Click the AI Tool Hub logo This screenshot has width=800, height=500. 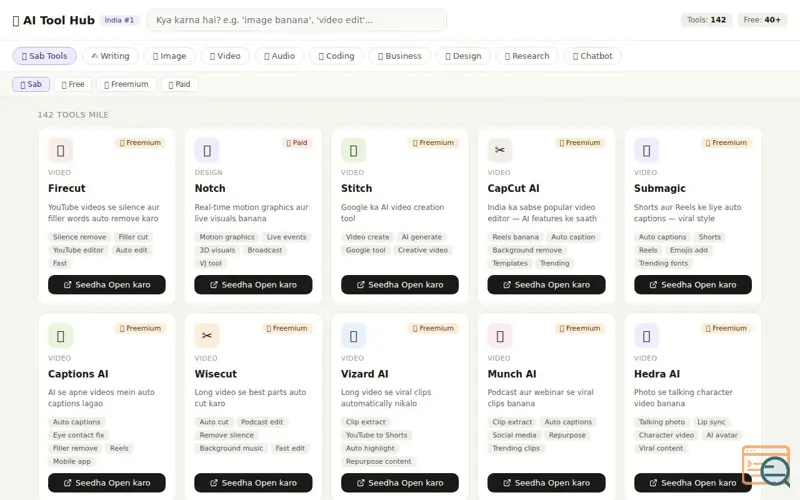click(54, 20)
